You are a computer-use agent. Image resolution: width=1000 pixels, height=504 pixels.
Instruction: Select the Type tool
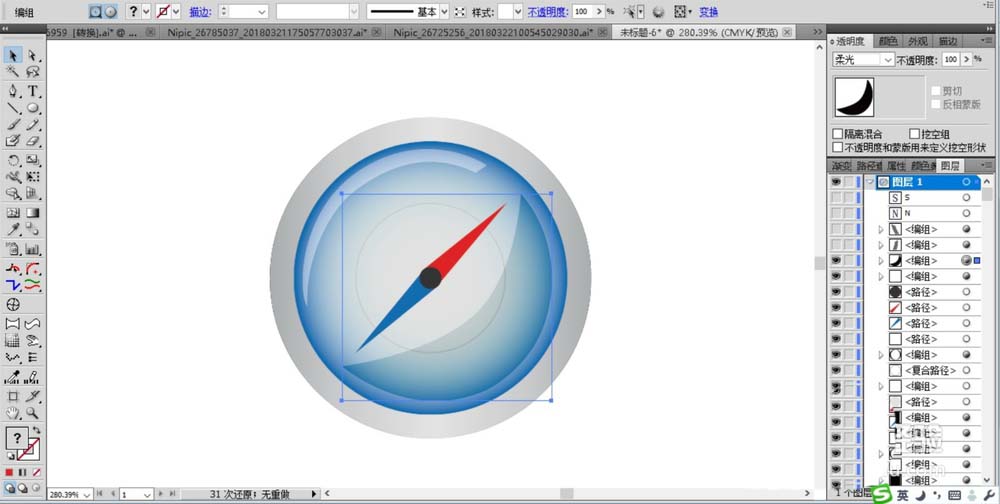tap(33, 91)
